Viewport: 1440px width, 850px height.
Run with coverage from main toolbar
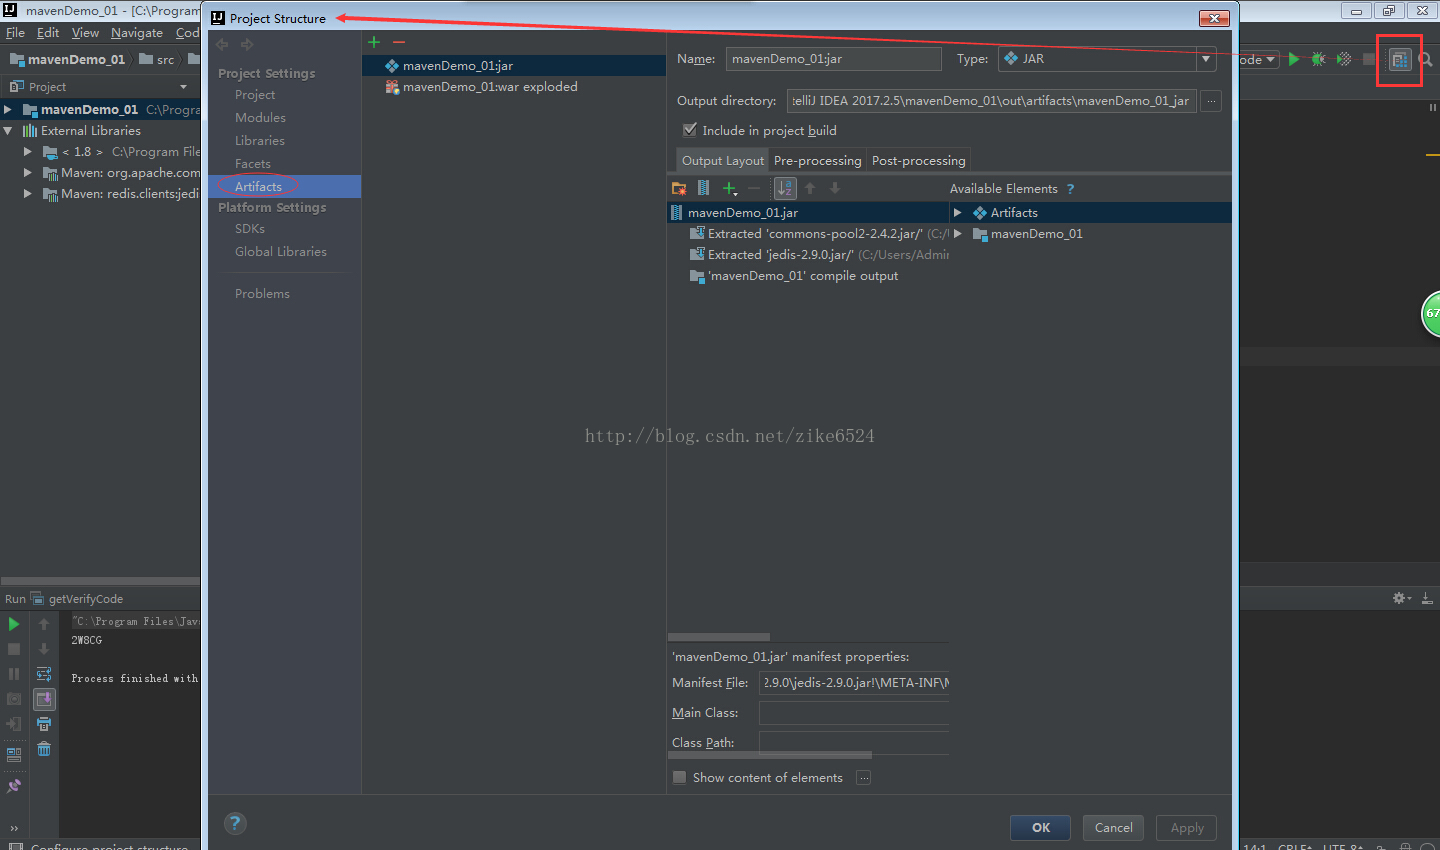coord(1344,59)
